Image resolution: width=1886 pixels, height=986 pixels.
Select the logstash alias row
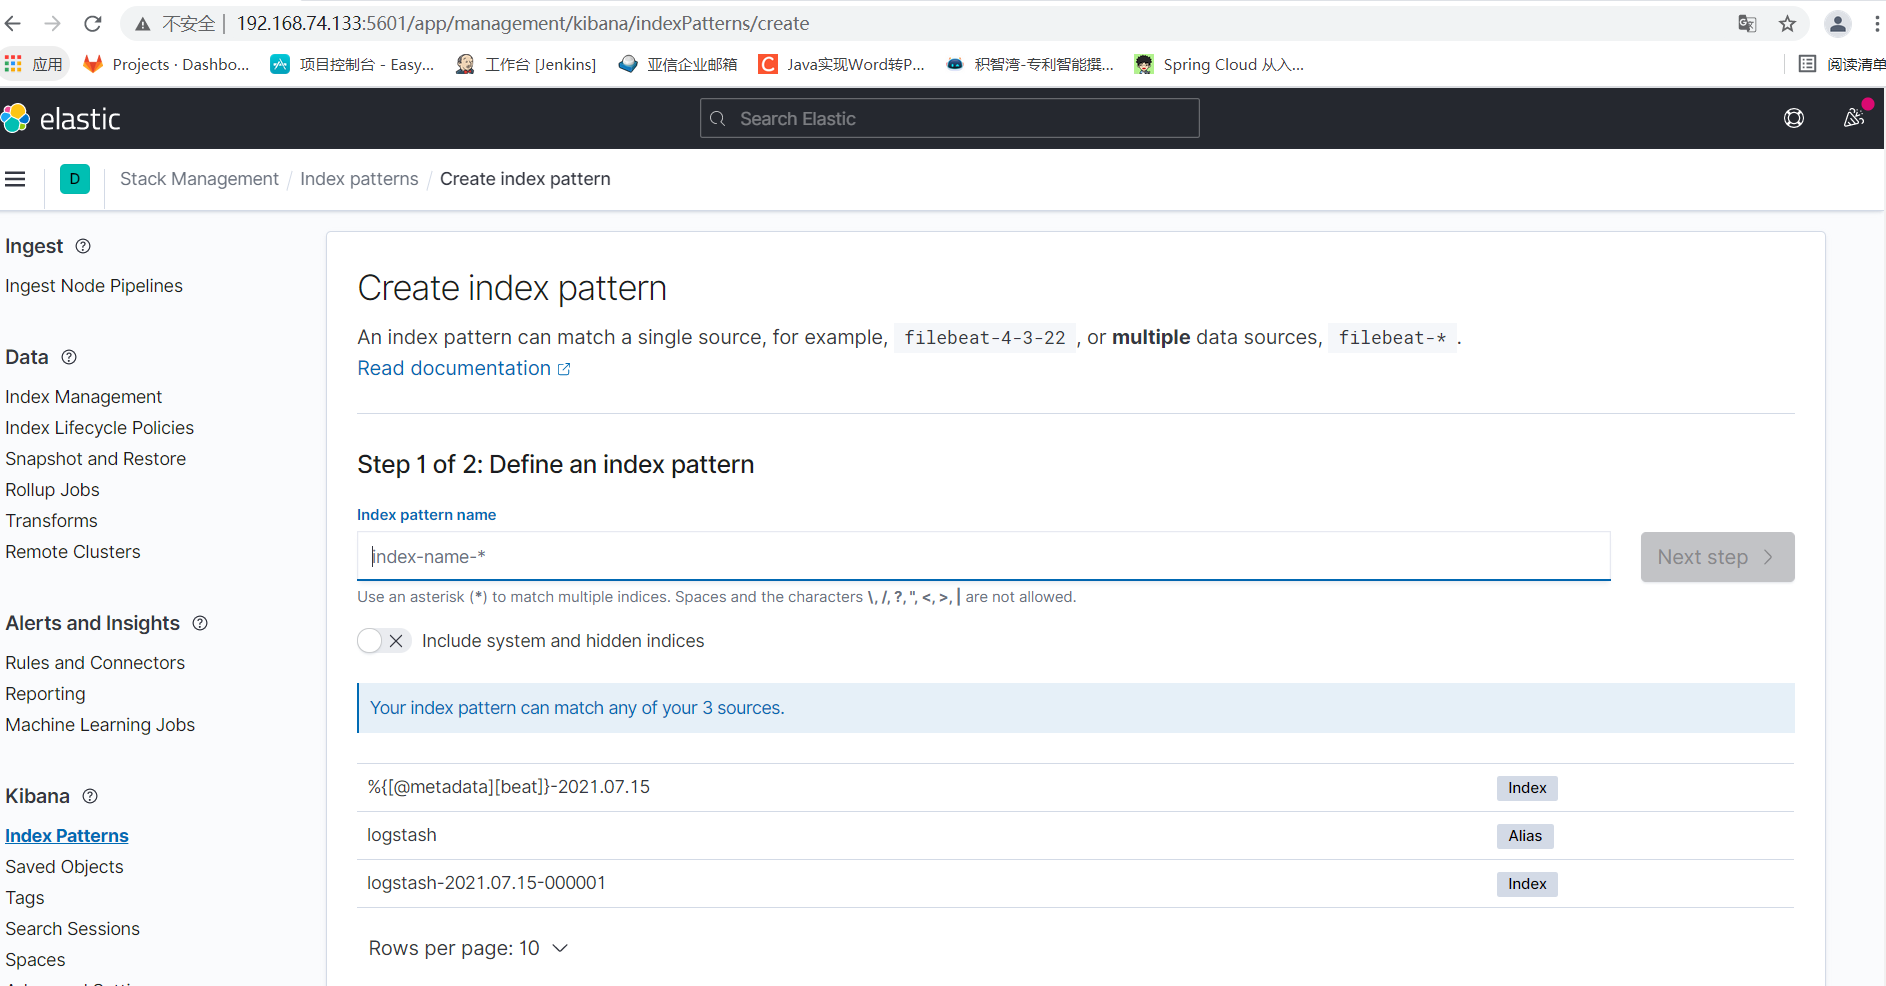1075,836
